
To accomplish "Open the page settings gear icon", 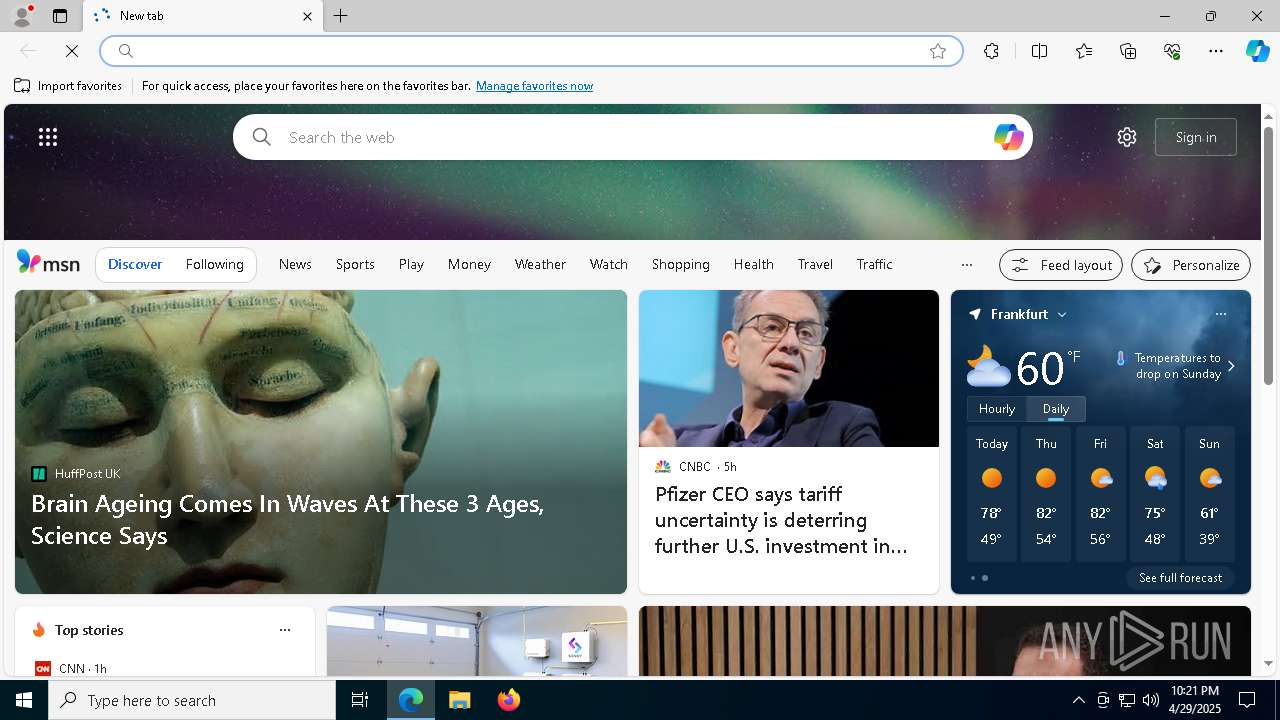I will (1127, 137).
